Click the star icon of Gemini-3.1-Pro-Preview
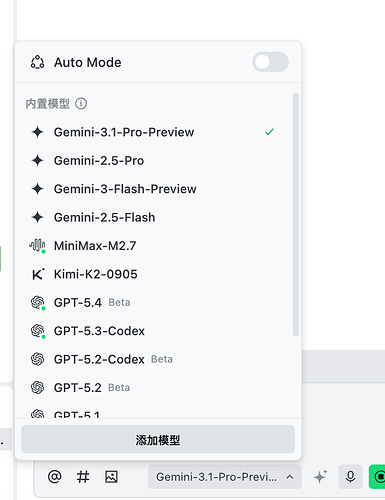This screenshot has width=385, height=500. (x=37, y=132)
